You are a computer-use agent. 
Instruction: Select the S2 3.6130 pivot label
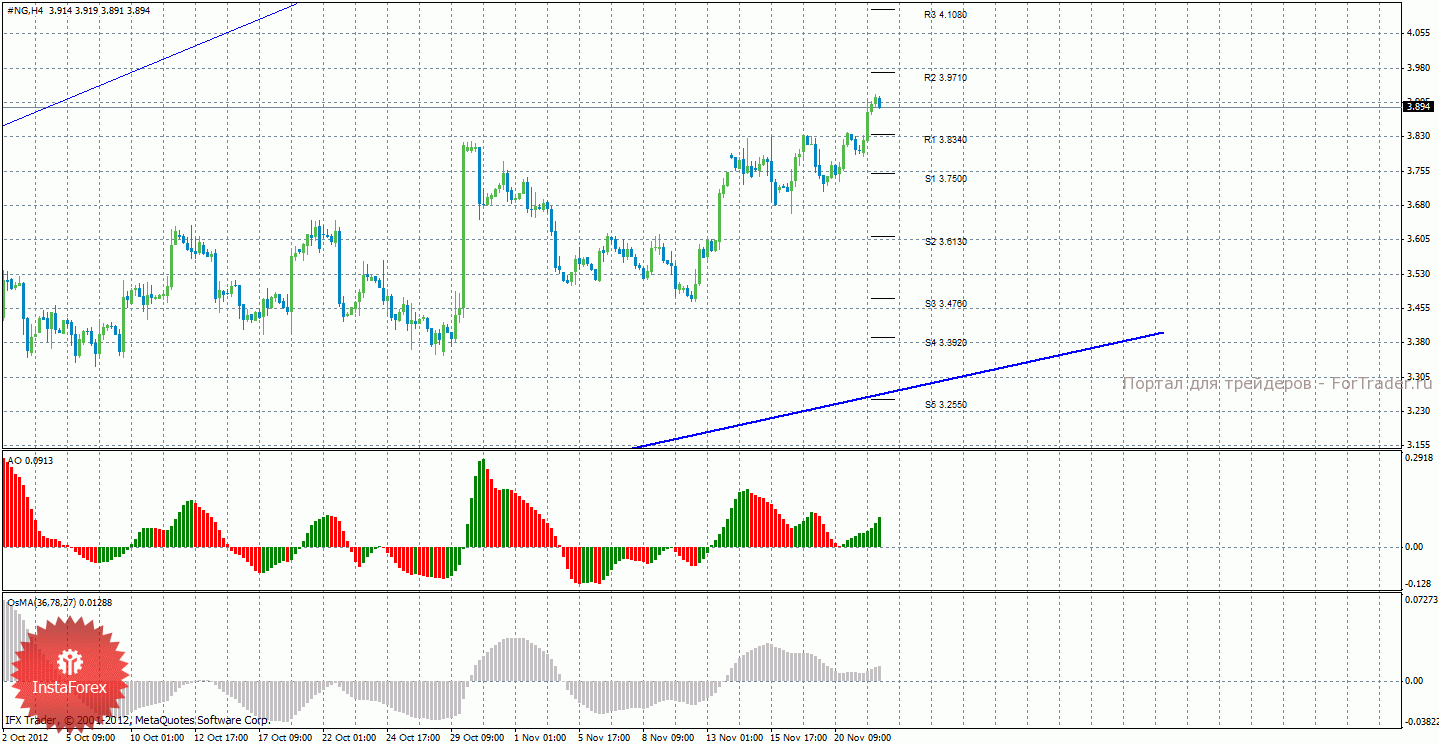pos(945,242)
